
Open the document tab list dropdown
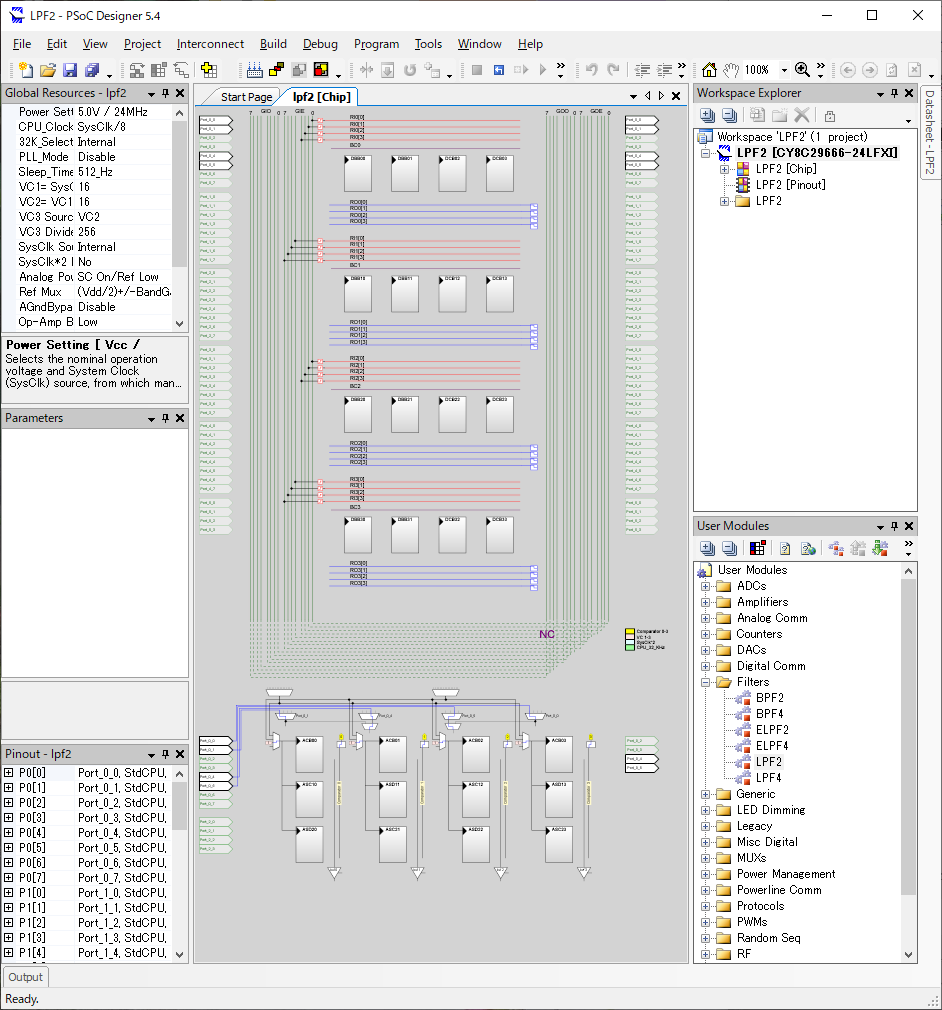pyautogui.click(x=633, y=96)
